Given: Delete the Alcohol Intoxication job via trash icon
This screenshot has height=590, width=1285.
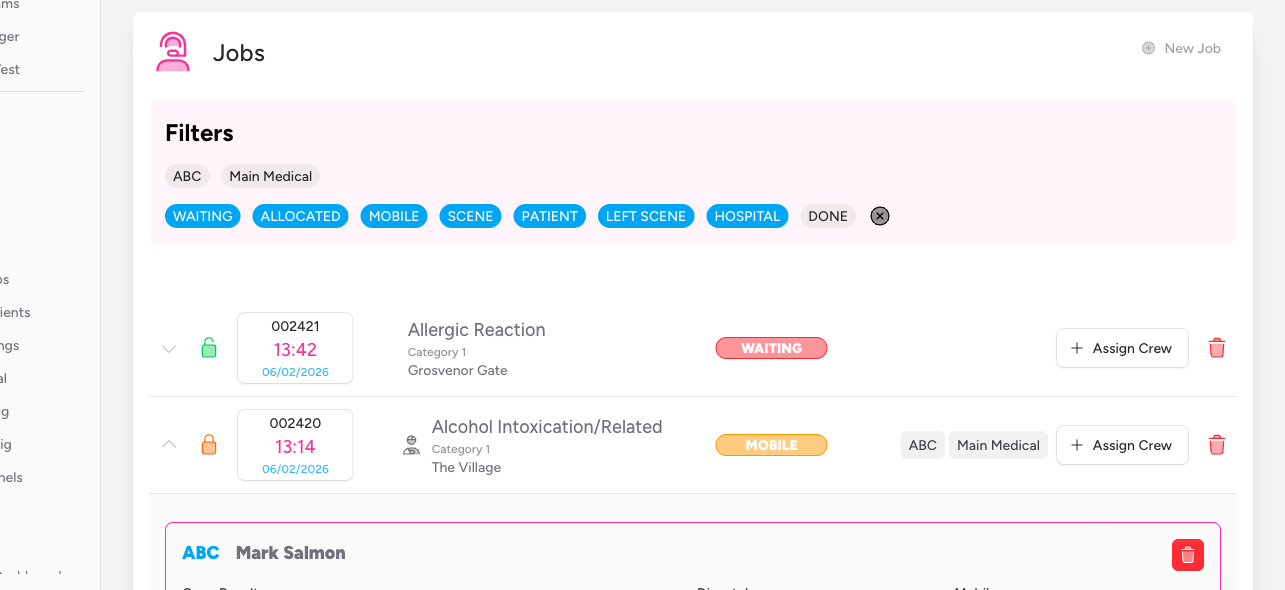Looking at the screenshot, I should [1217, 445].
